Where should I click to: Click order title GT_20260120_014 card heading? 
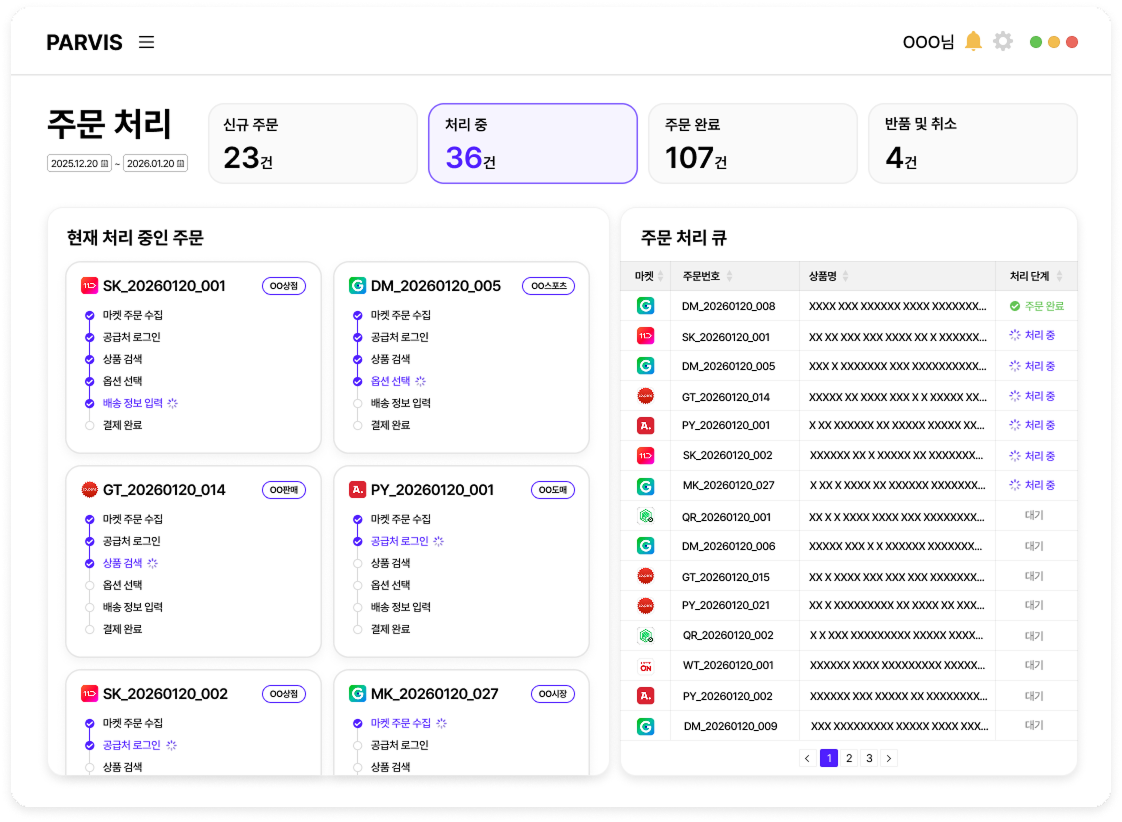164,489
